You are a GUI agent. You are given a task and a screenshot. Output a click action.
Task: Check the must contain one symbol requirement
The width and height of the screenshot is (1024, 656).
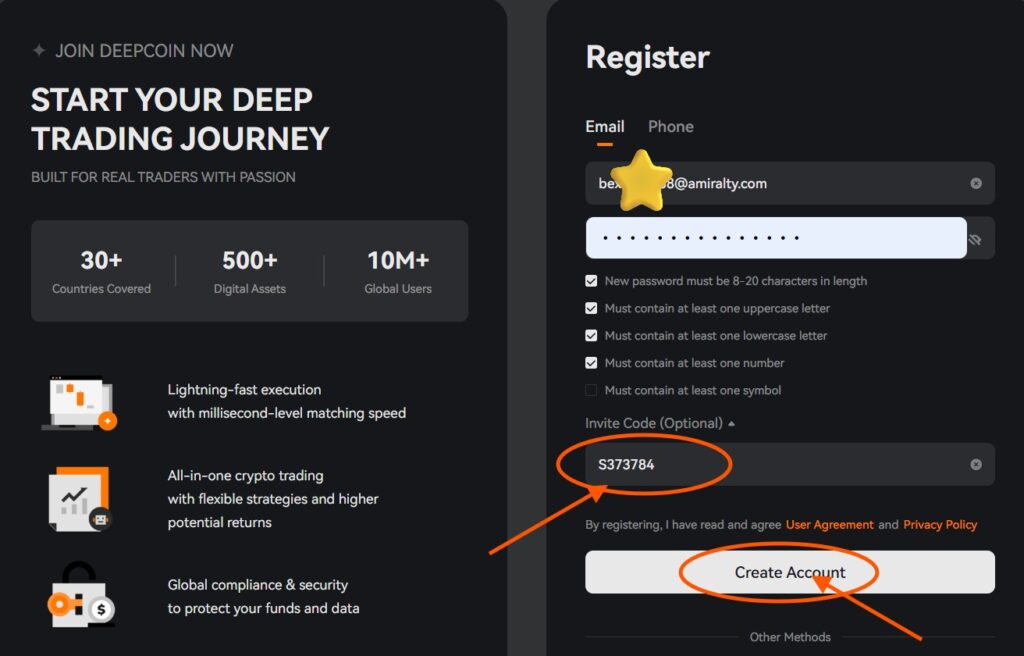(591, 390)
